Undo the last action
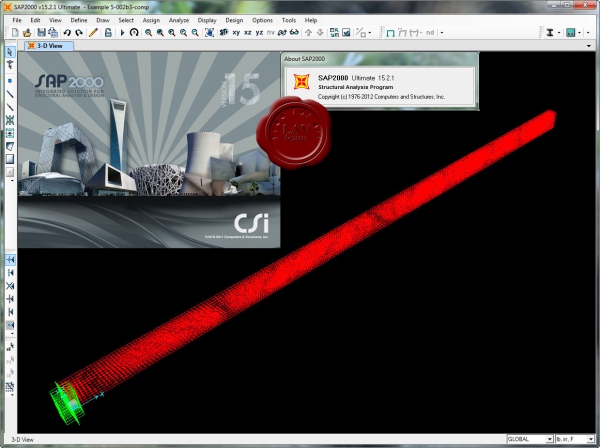The height and width of the screenshot is (448, 600). coord(67,33)
